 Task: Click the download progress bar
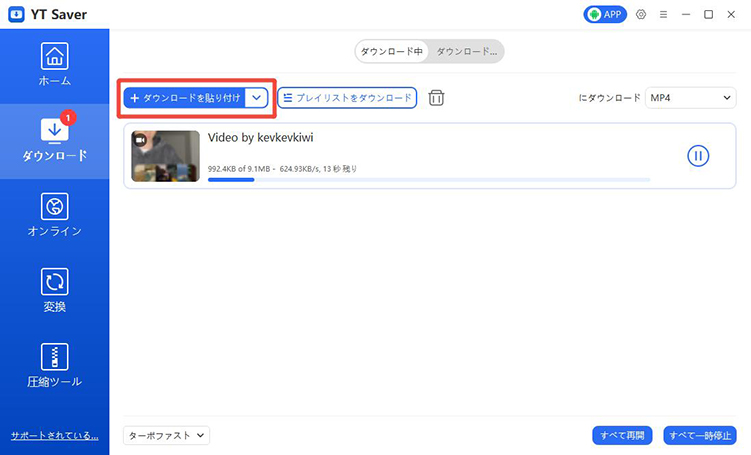point(429,180)
